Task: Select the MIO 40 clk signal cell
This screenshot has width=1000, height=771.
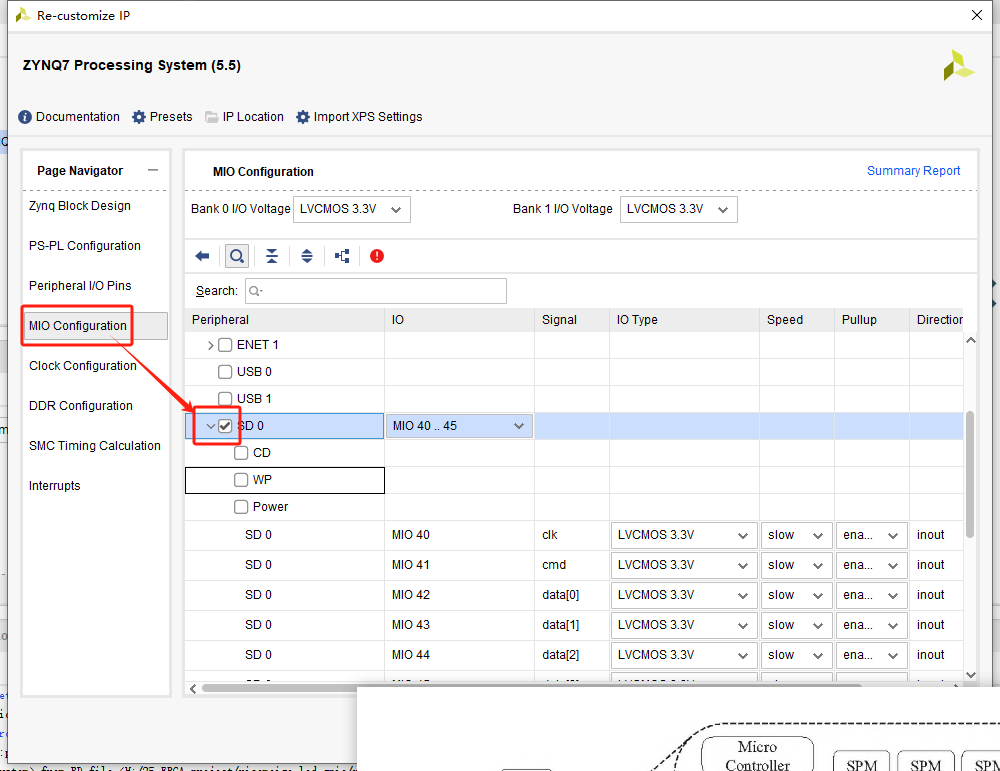Action: 572,535
